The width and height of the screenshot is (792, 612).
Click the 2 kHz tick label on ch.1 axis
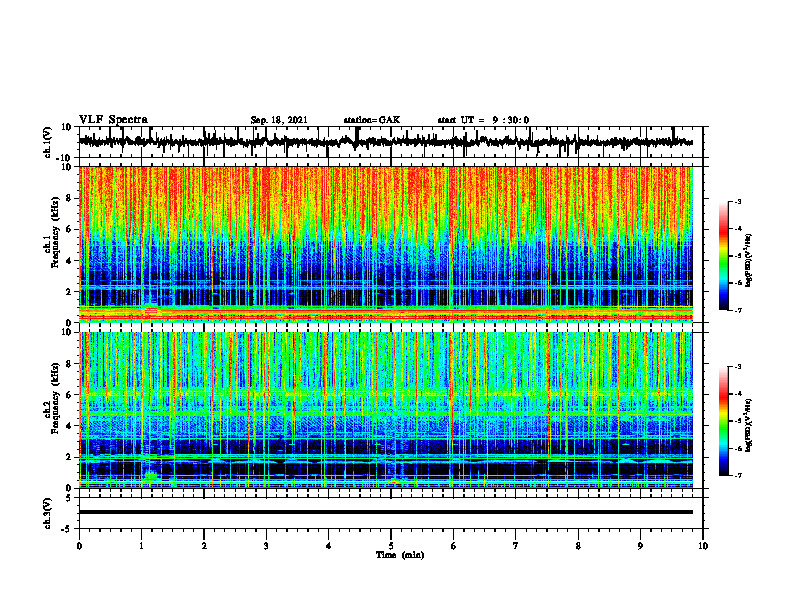(x=70, y=292)
